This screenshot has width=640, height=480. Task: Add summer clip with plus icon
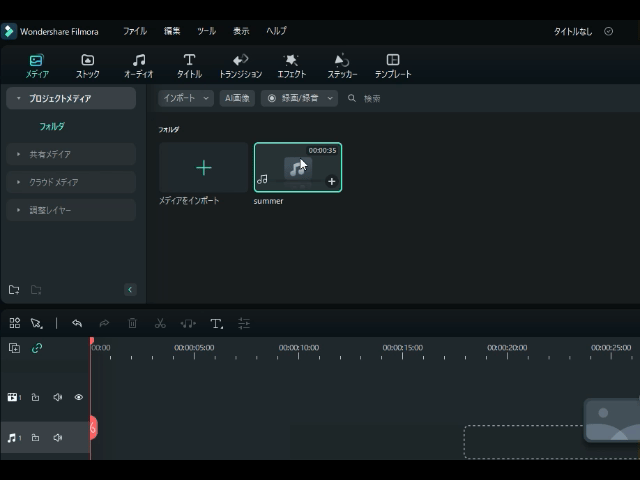coord(331,181)
